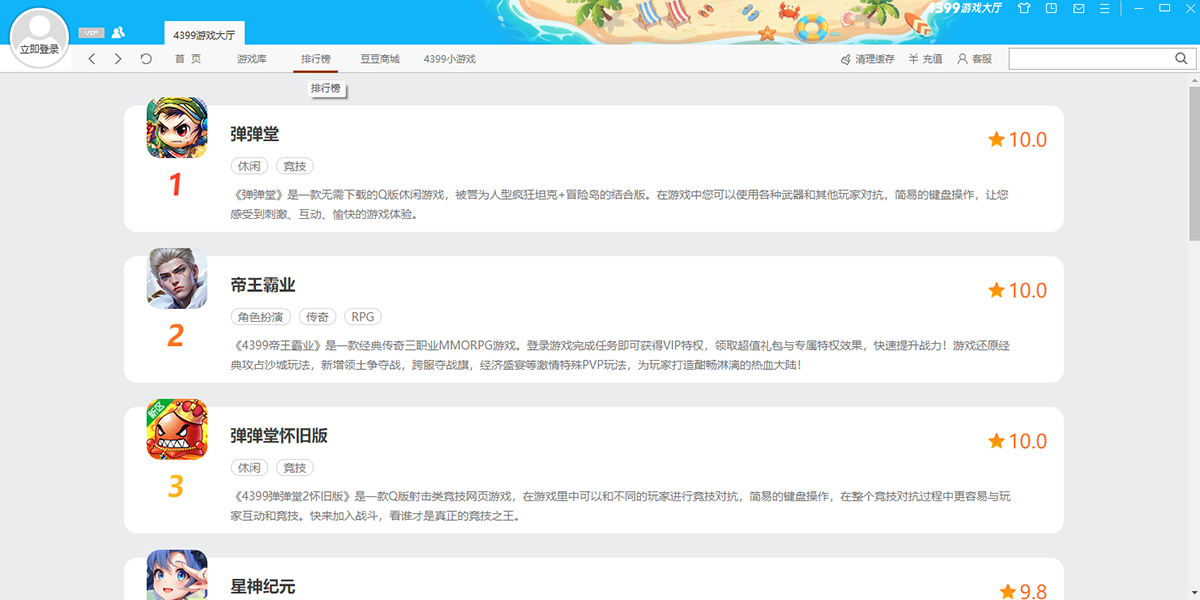Open the 帝王霸业 game icon thumbnail

[176, 278]
